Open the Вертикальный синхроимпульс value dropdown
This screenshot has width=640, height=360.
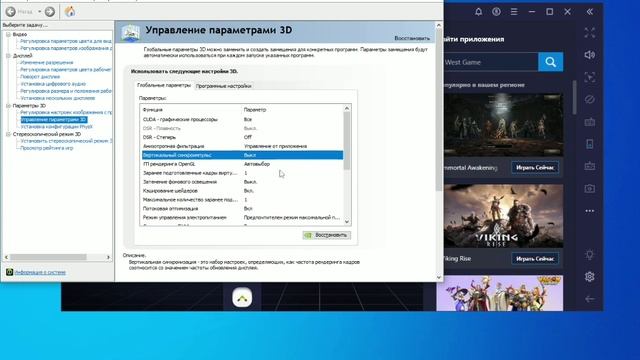click(x=293, y=155)
